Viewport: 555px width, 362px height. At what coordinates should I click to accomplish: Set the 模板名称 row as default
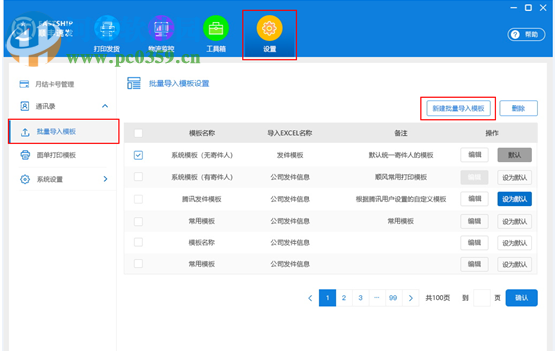[514, 243]
